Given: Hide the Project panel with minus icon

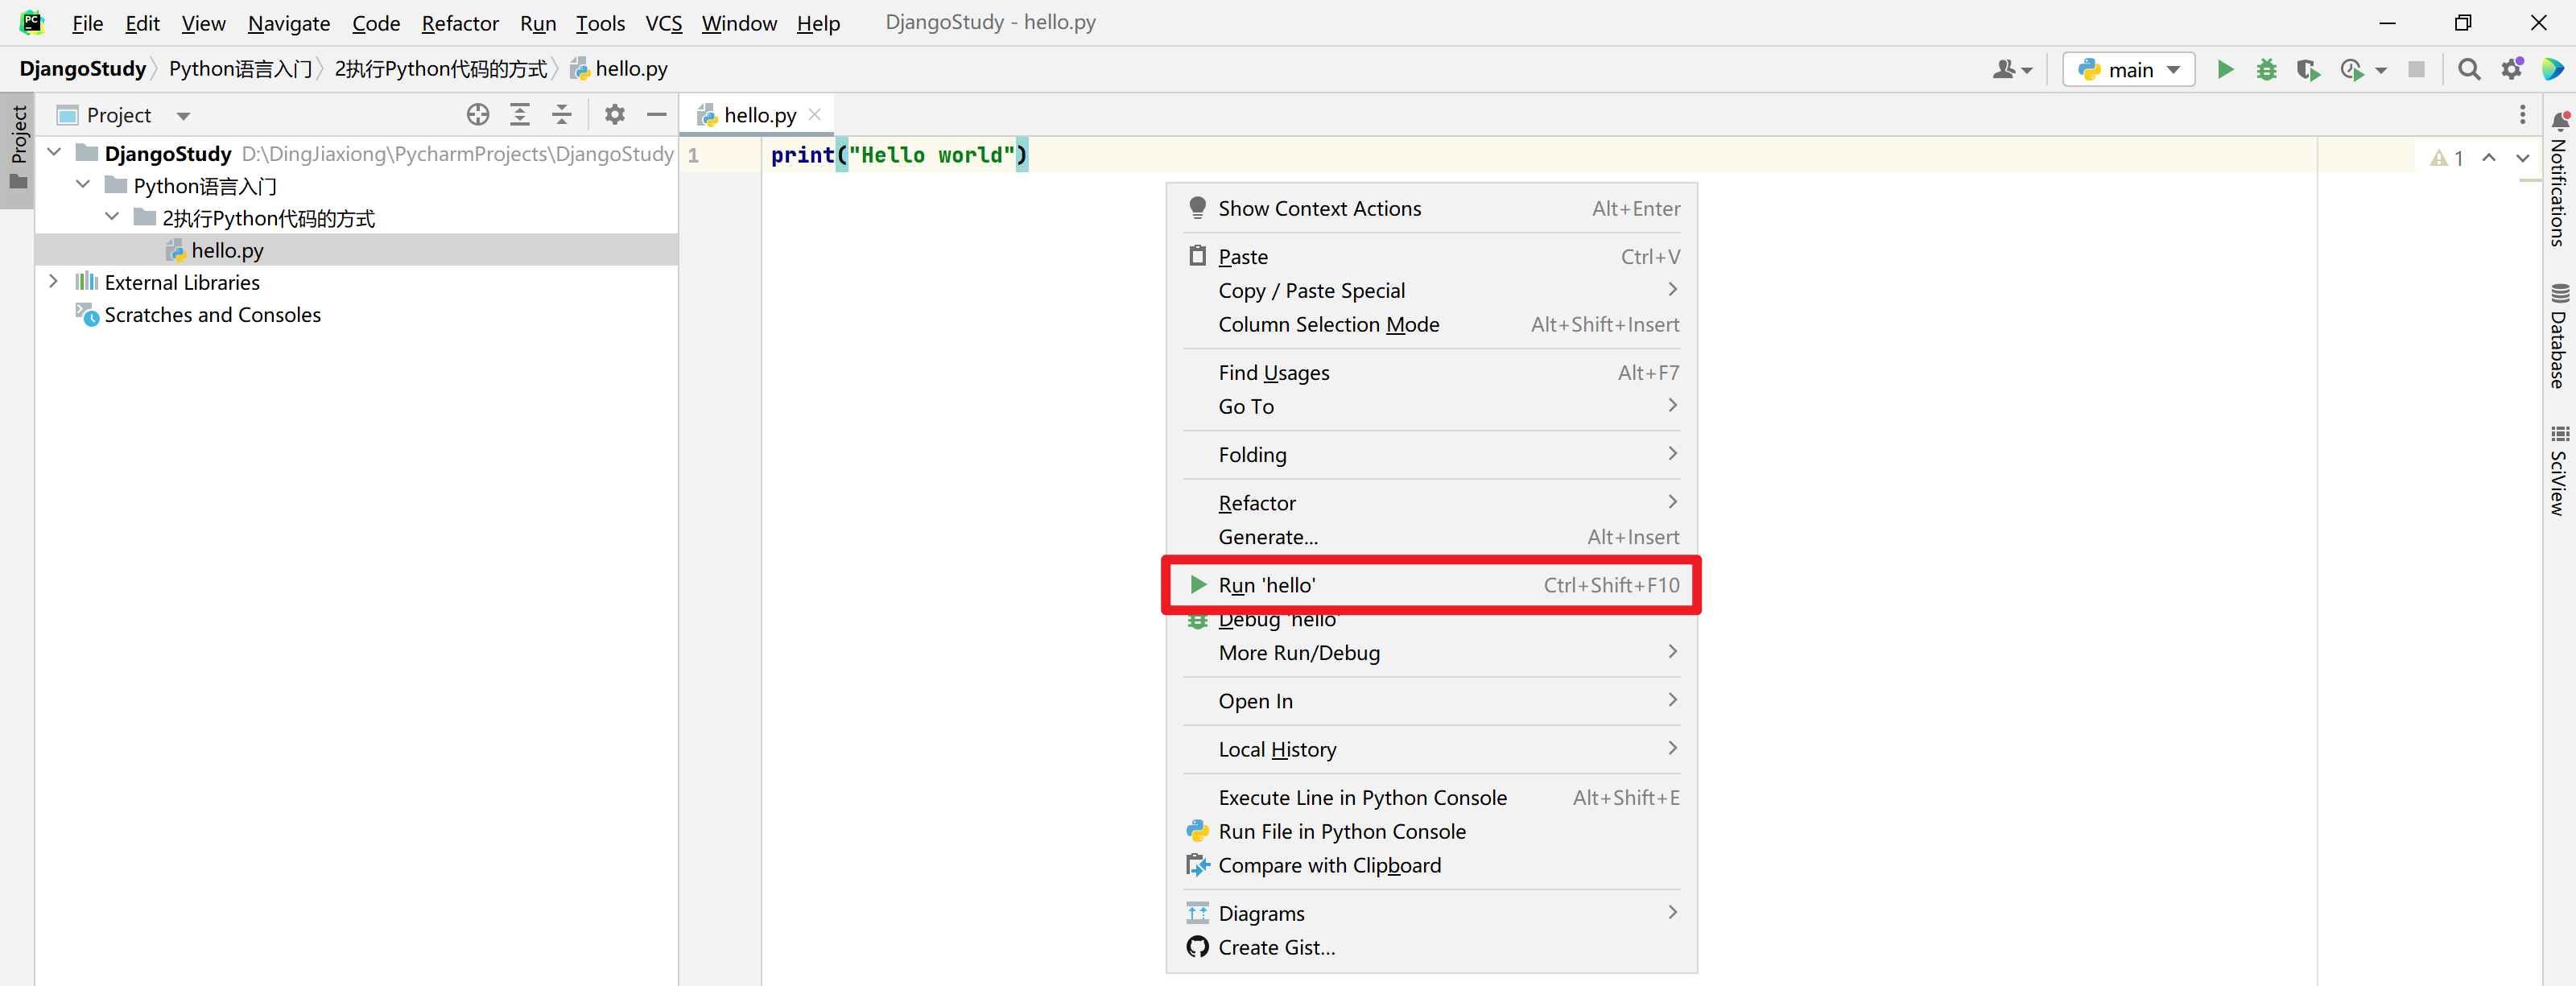Looking at the screenshot, I should coord(656,115).
